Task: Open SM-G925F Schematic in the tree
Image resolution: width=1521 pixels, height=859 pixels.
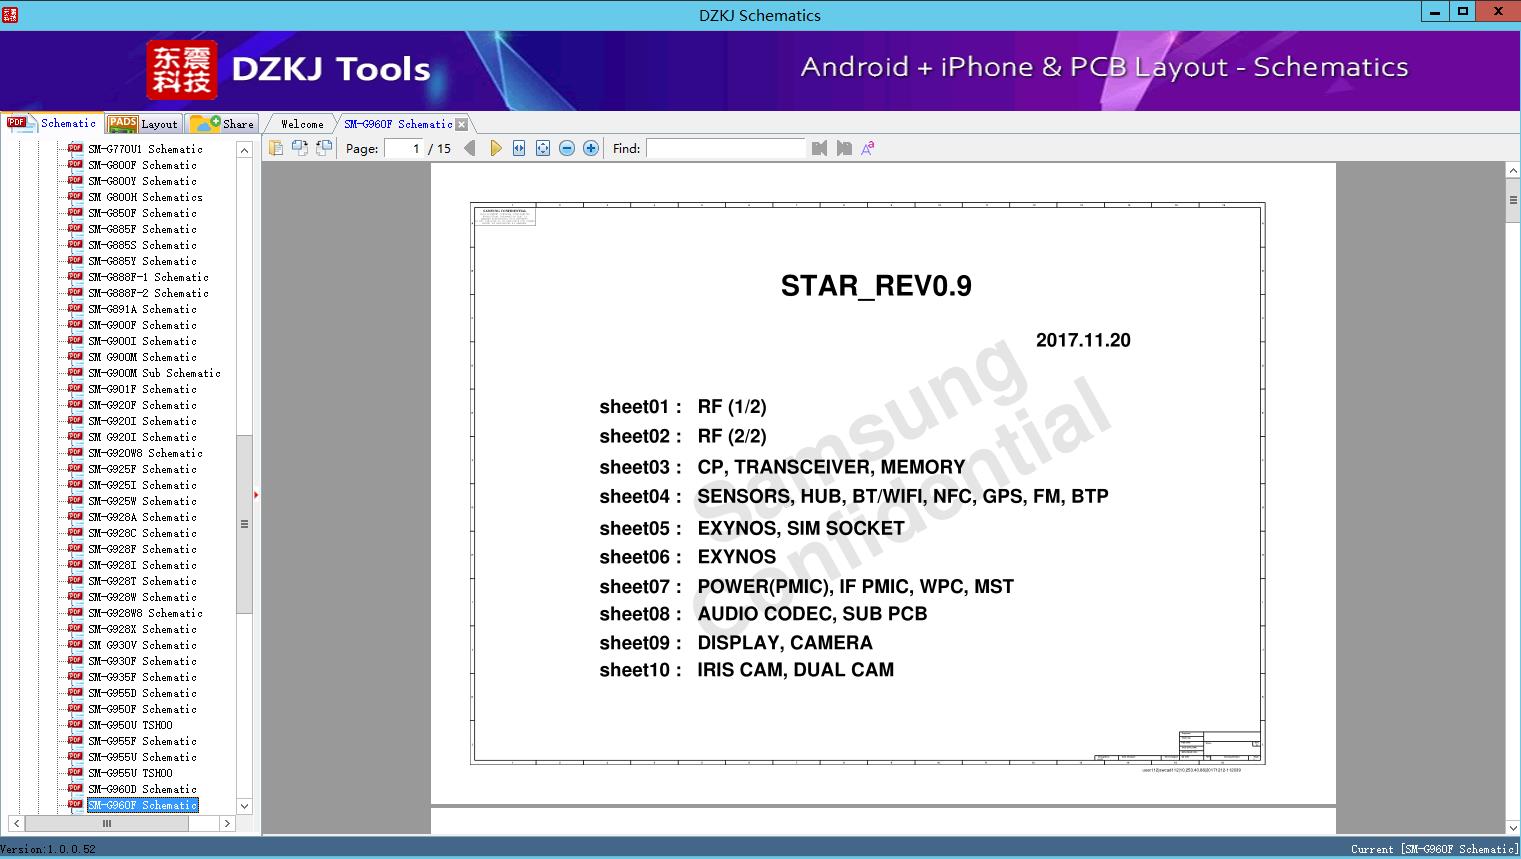Action: click(x=142, y=469)
